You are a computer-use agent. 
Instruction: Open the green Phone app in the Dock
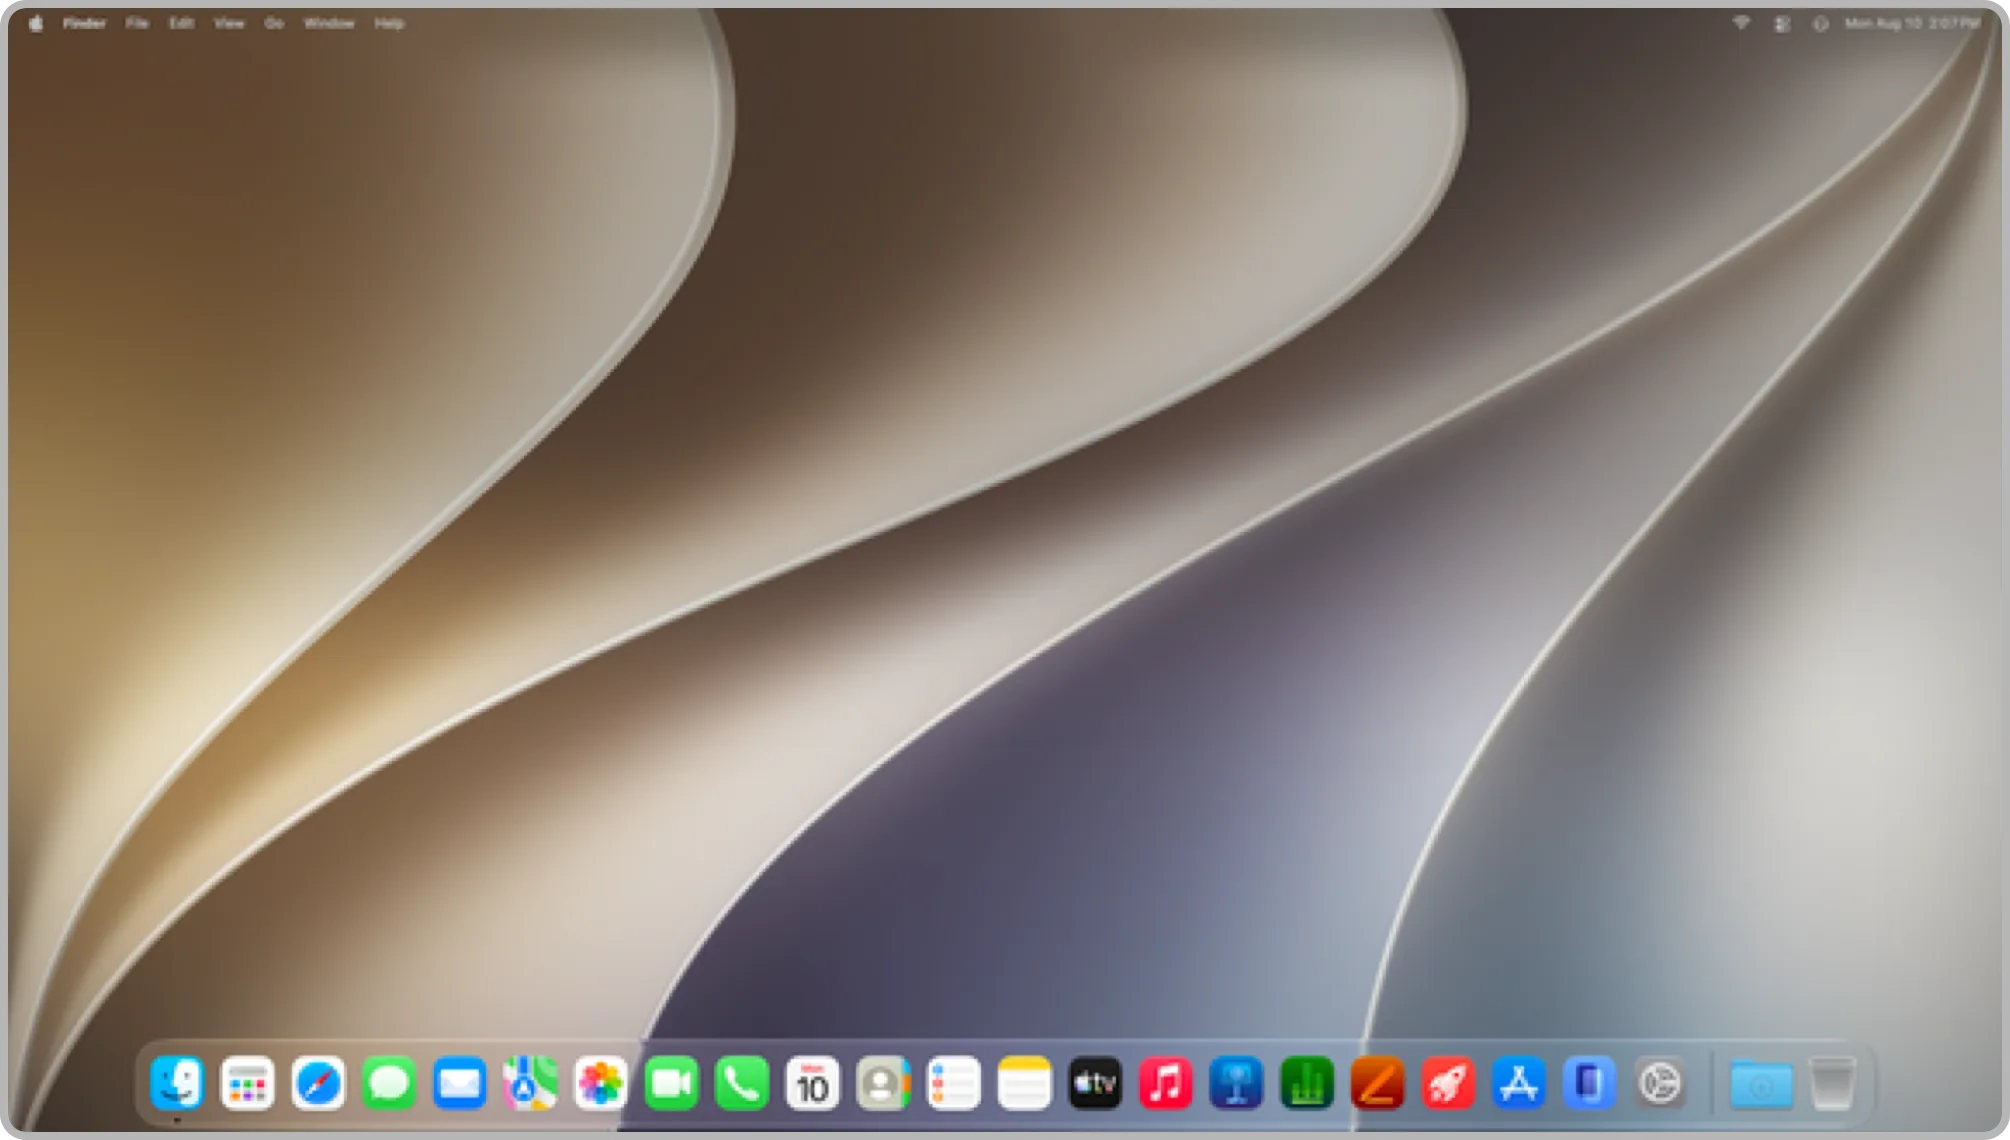[742, 1083]
